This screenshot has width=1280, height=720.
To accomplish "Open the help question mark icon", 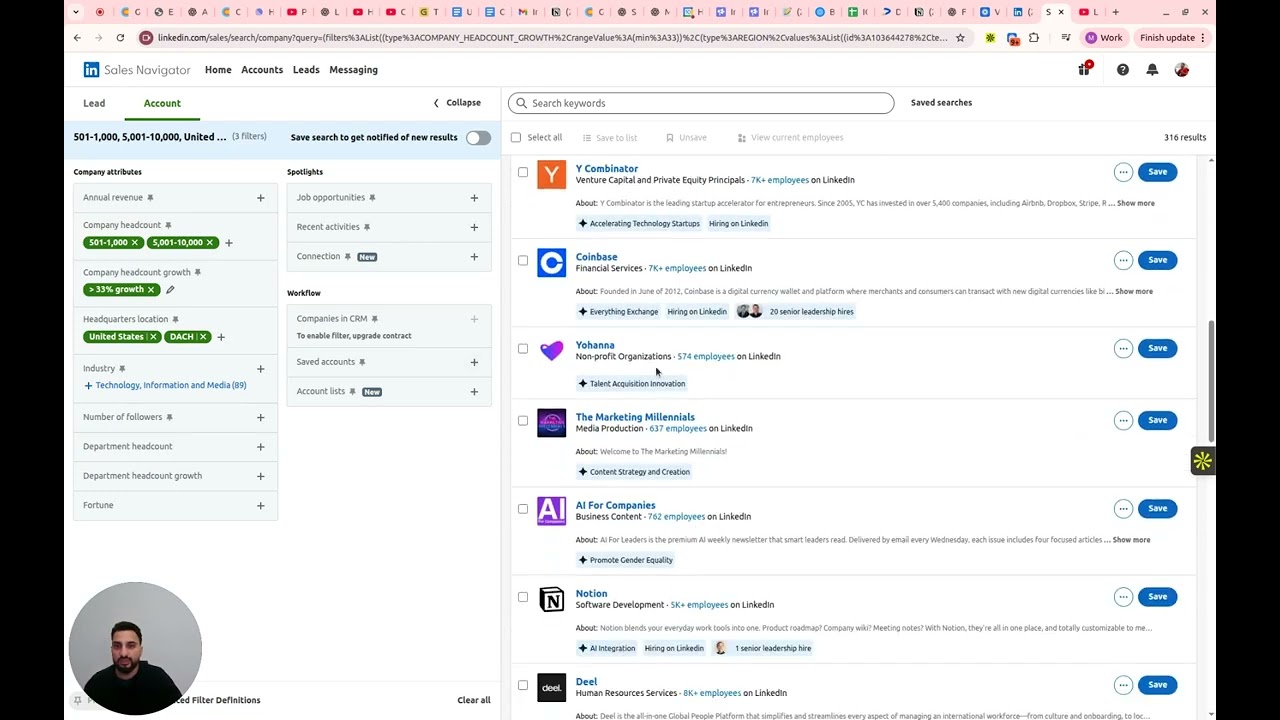I will tap(1123, 70).
